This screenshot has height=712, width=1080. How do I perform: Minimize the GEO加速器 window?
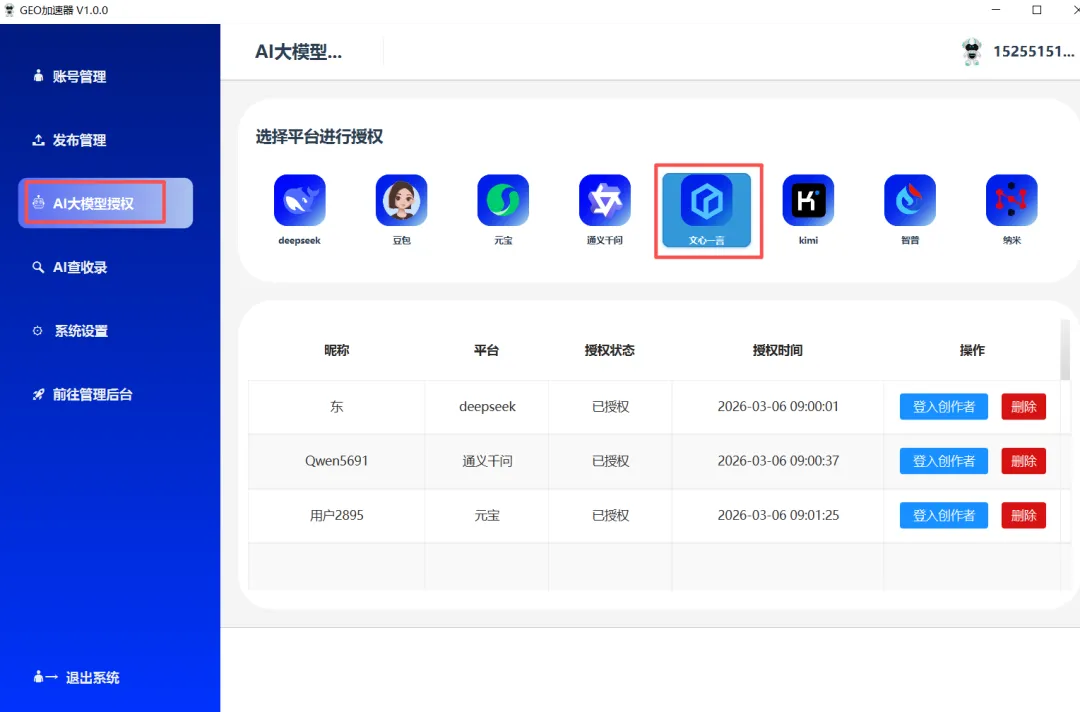[x=996, y=10]
